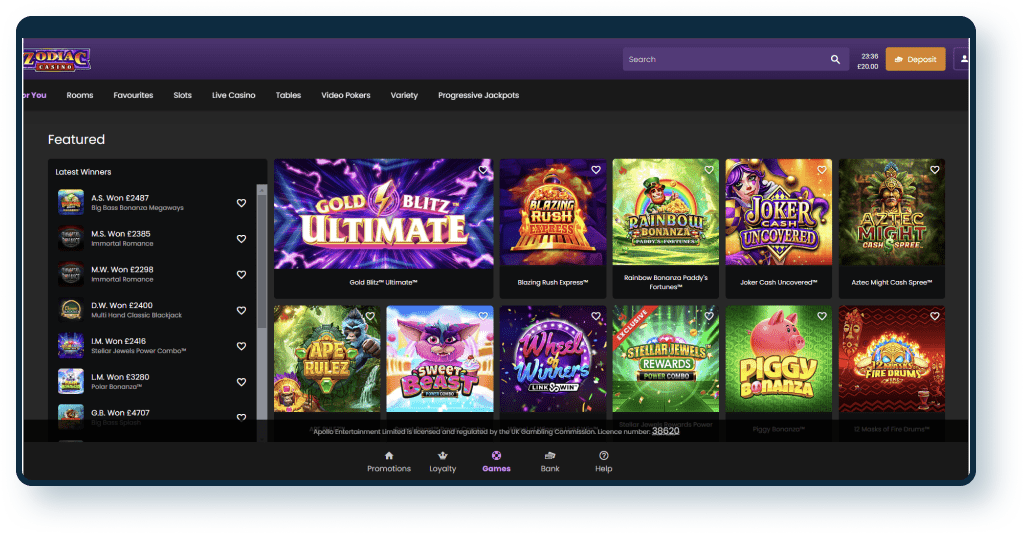This screenshot has height=534, width=1024.
Task: Click Multi Hand Classic Blackjack icon
Action: pyautogui.click(x=71, y=310)
